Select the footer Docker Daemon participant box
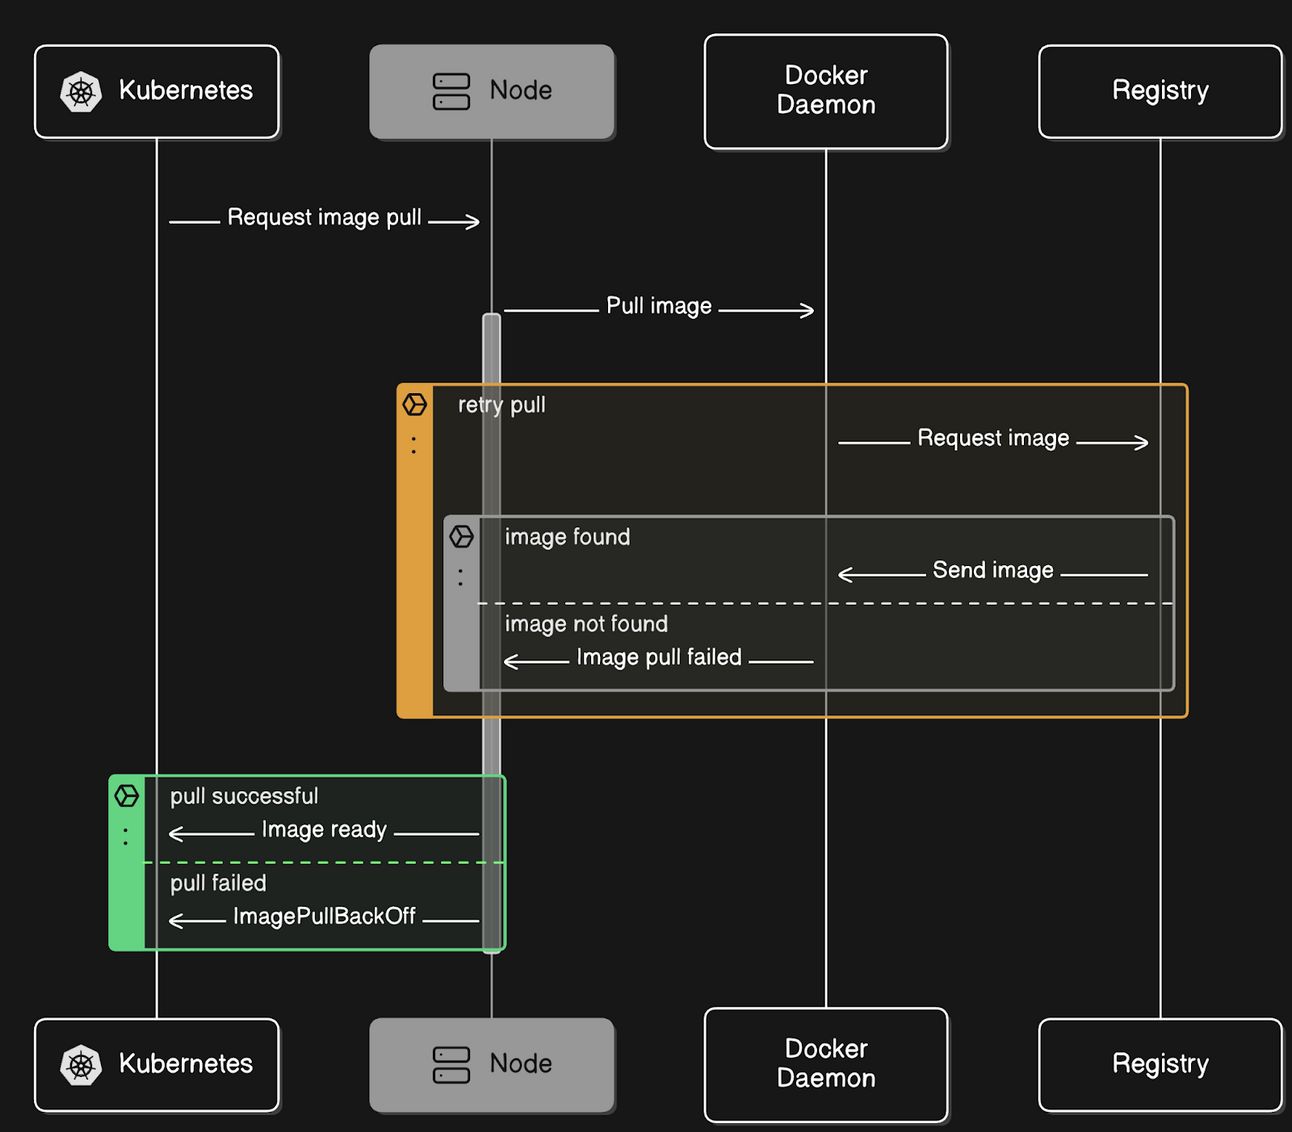This screenshot has width=1292, height=1132. point(826,1065)
